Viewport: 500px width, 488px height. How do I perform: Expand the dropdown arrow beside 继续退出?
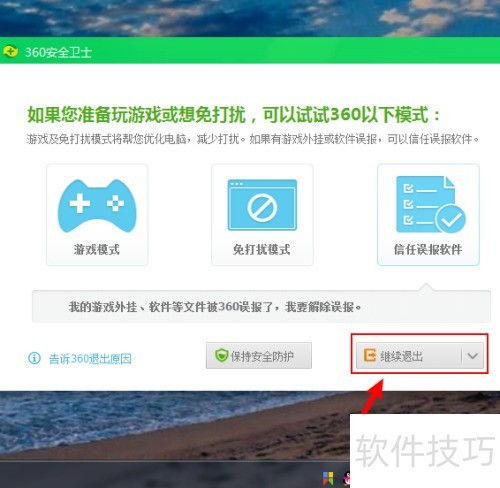pyautogui.click(x=472, y=356)
